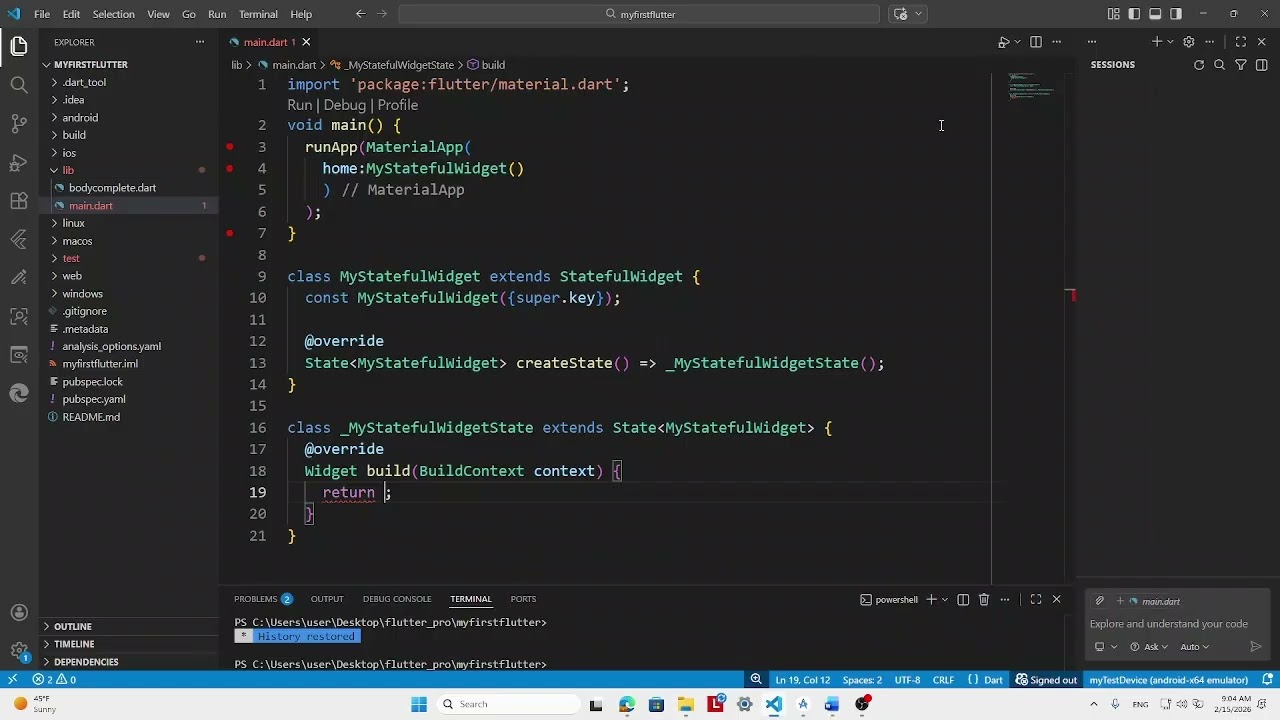Open the run or debug dropdown arrow

1017,42
